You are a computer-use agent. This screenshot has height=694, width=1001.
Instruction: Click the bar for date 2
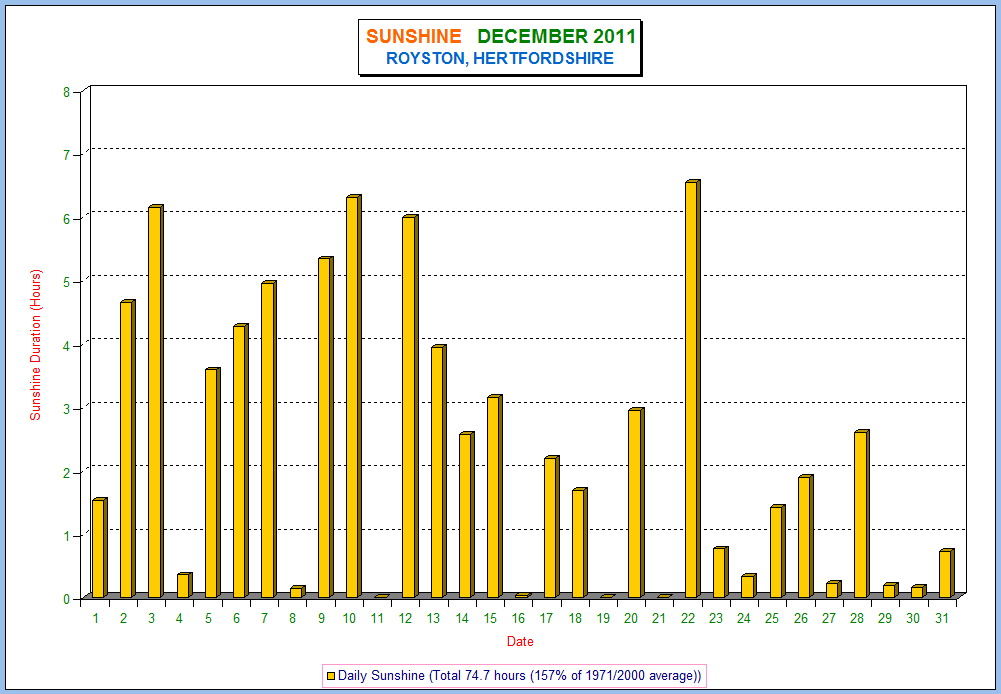pos(128,449)
